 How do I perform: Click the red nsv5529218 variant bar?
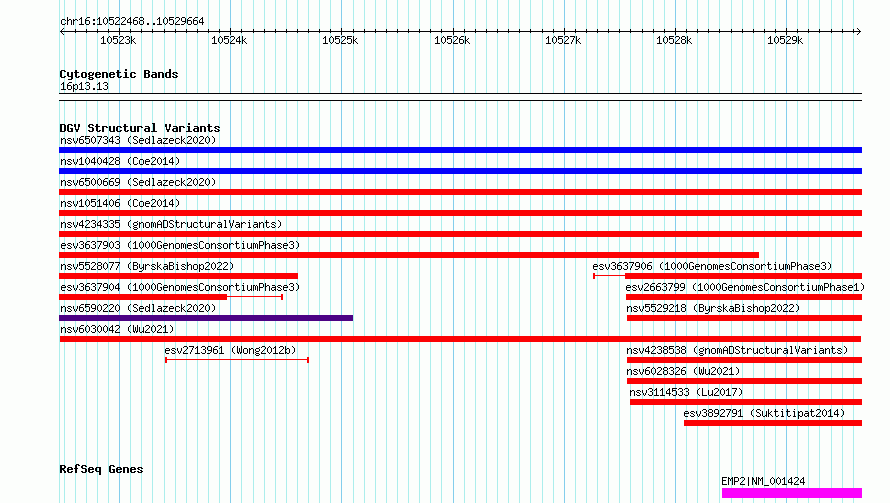[745, 318]
